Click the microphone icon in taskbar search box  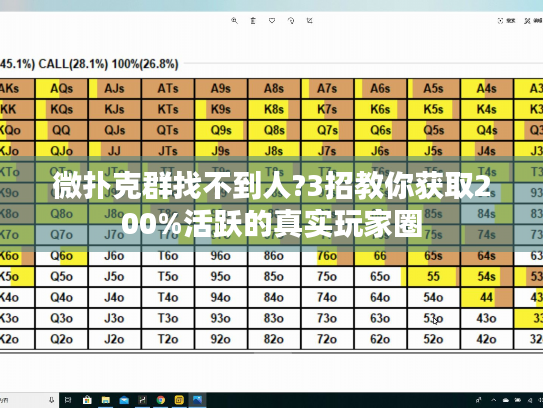51,400
